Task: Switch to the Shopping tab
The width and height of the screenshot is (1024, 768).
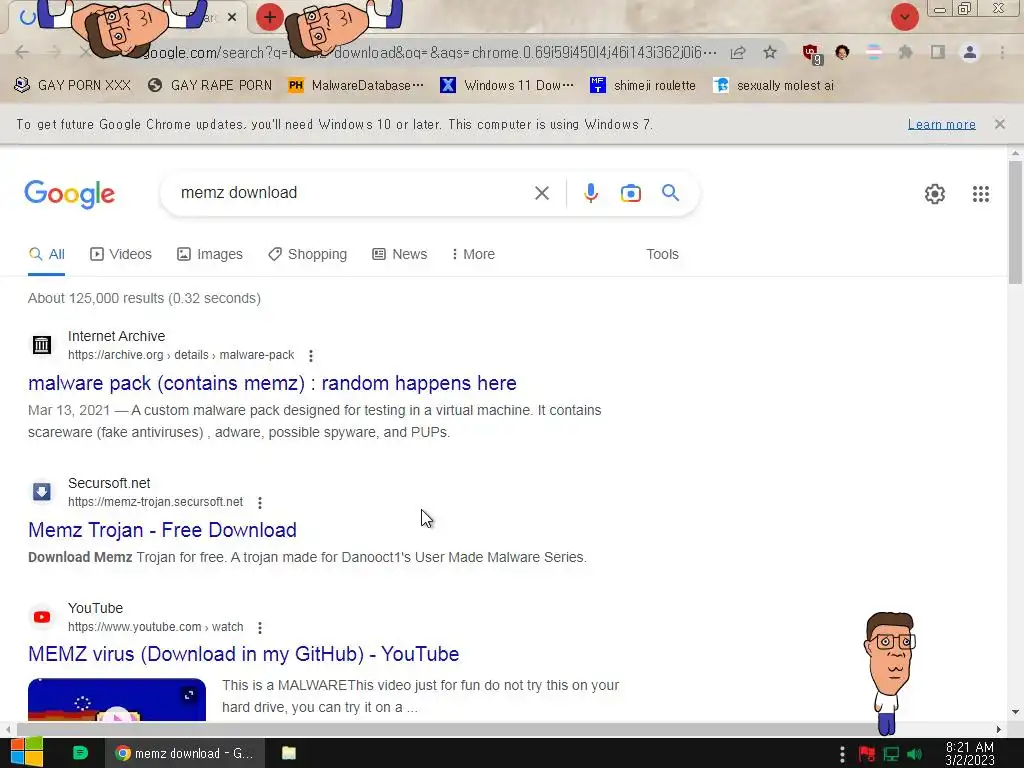Action: [308, 255]
